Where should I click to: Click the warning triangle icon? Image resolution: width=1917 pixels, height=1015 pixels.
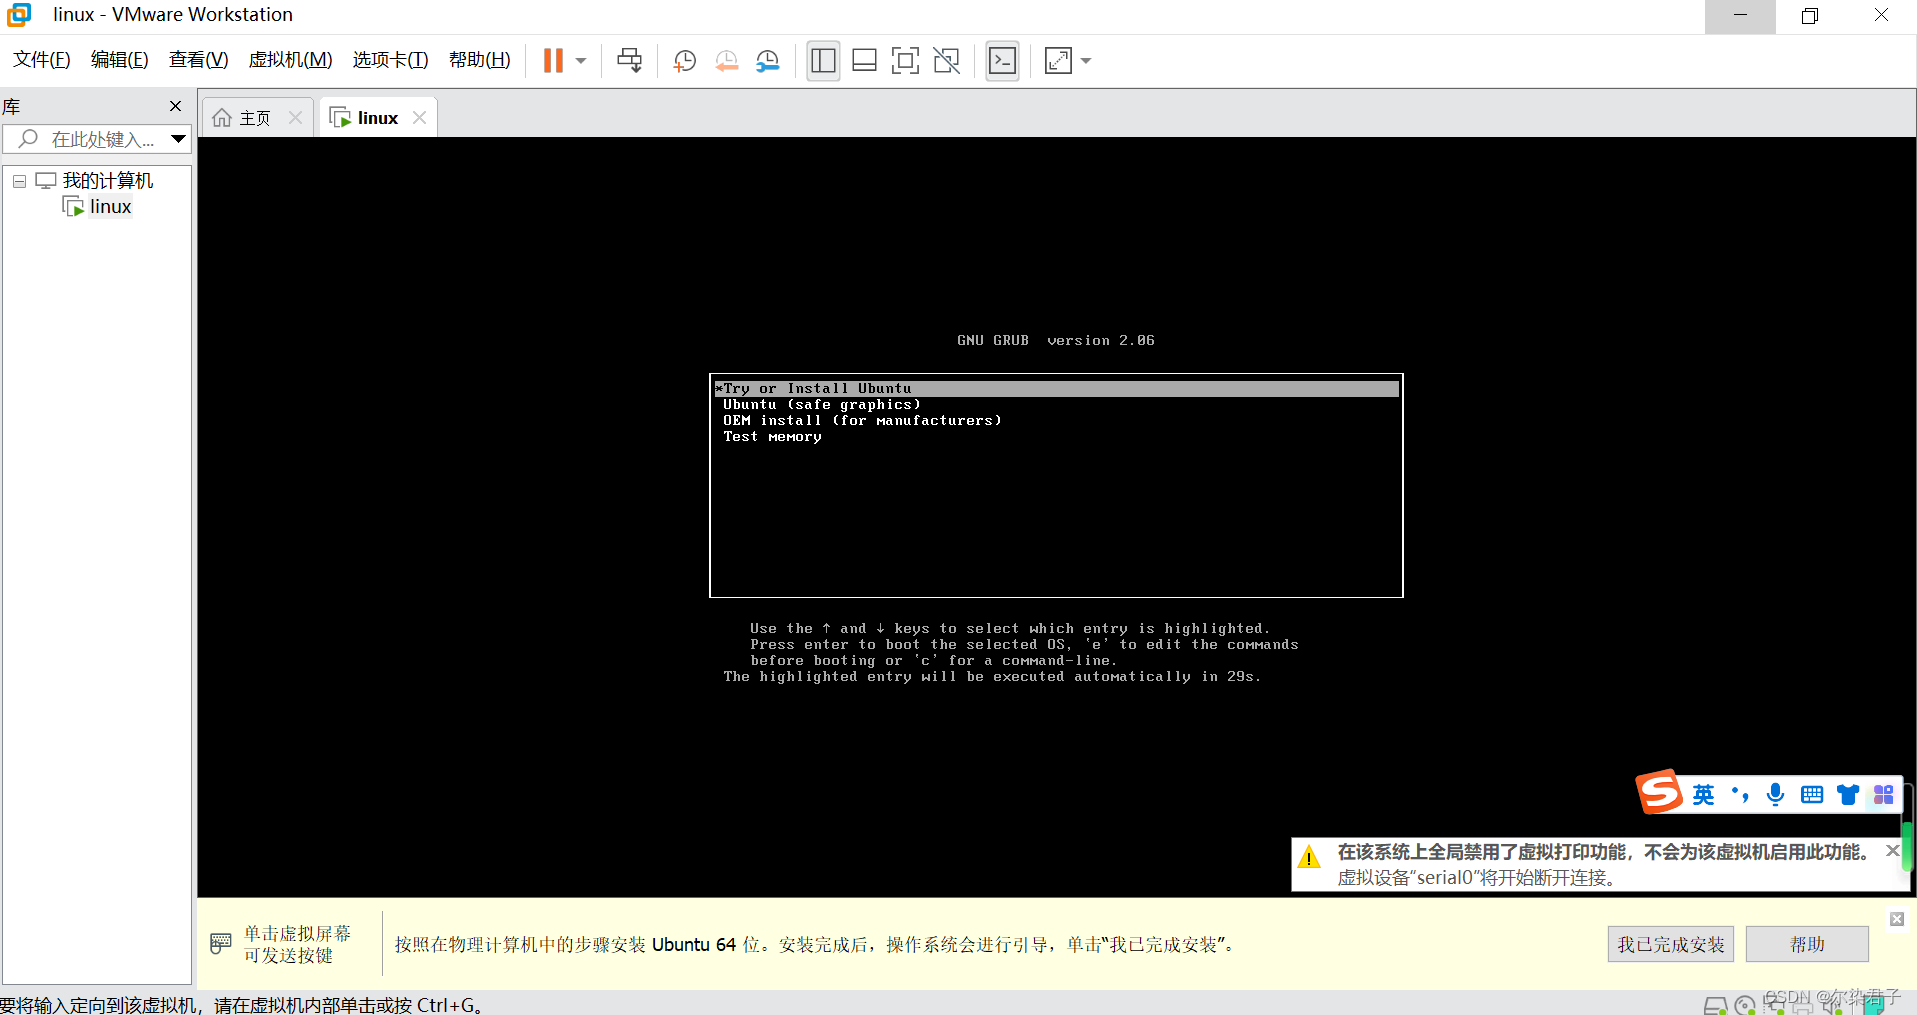point(1308,857)
